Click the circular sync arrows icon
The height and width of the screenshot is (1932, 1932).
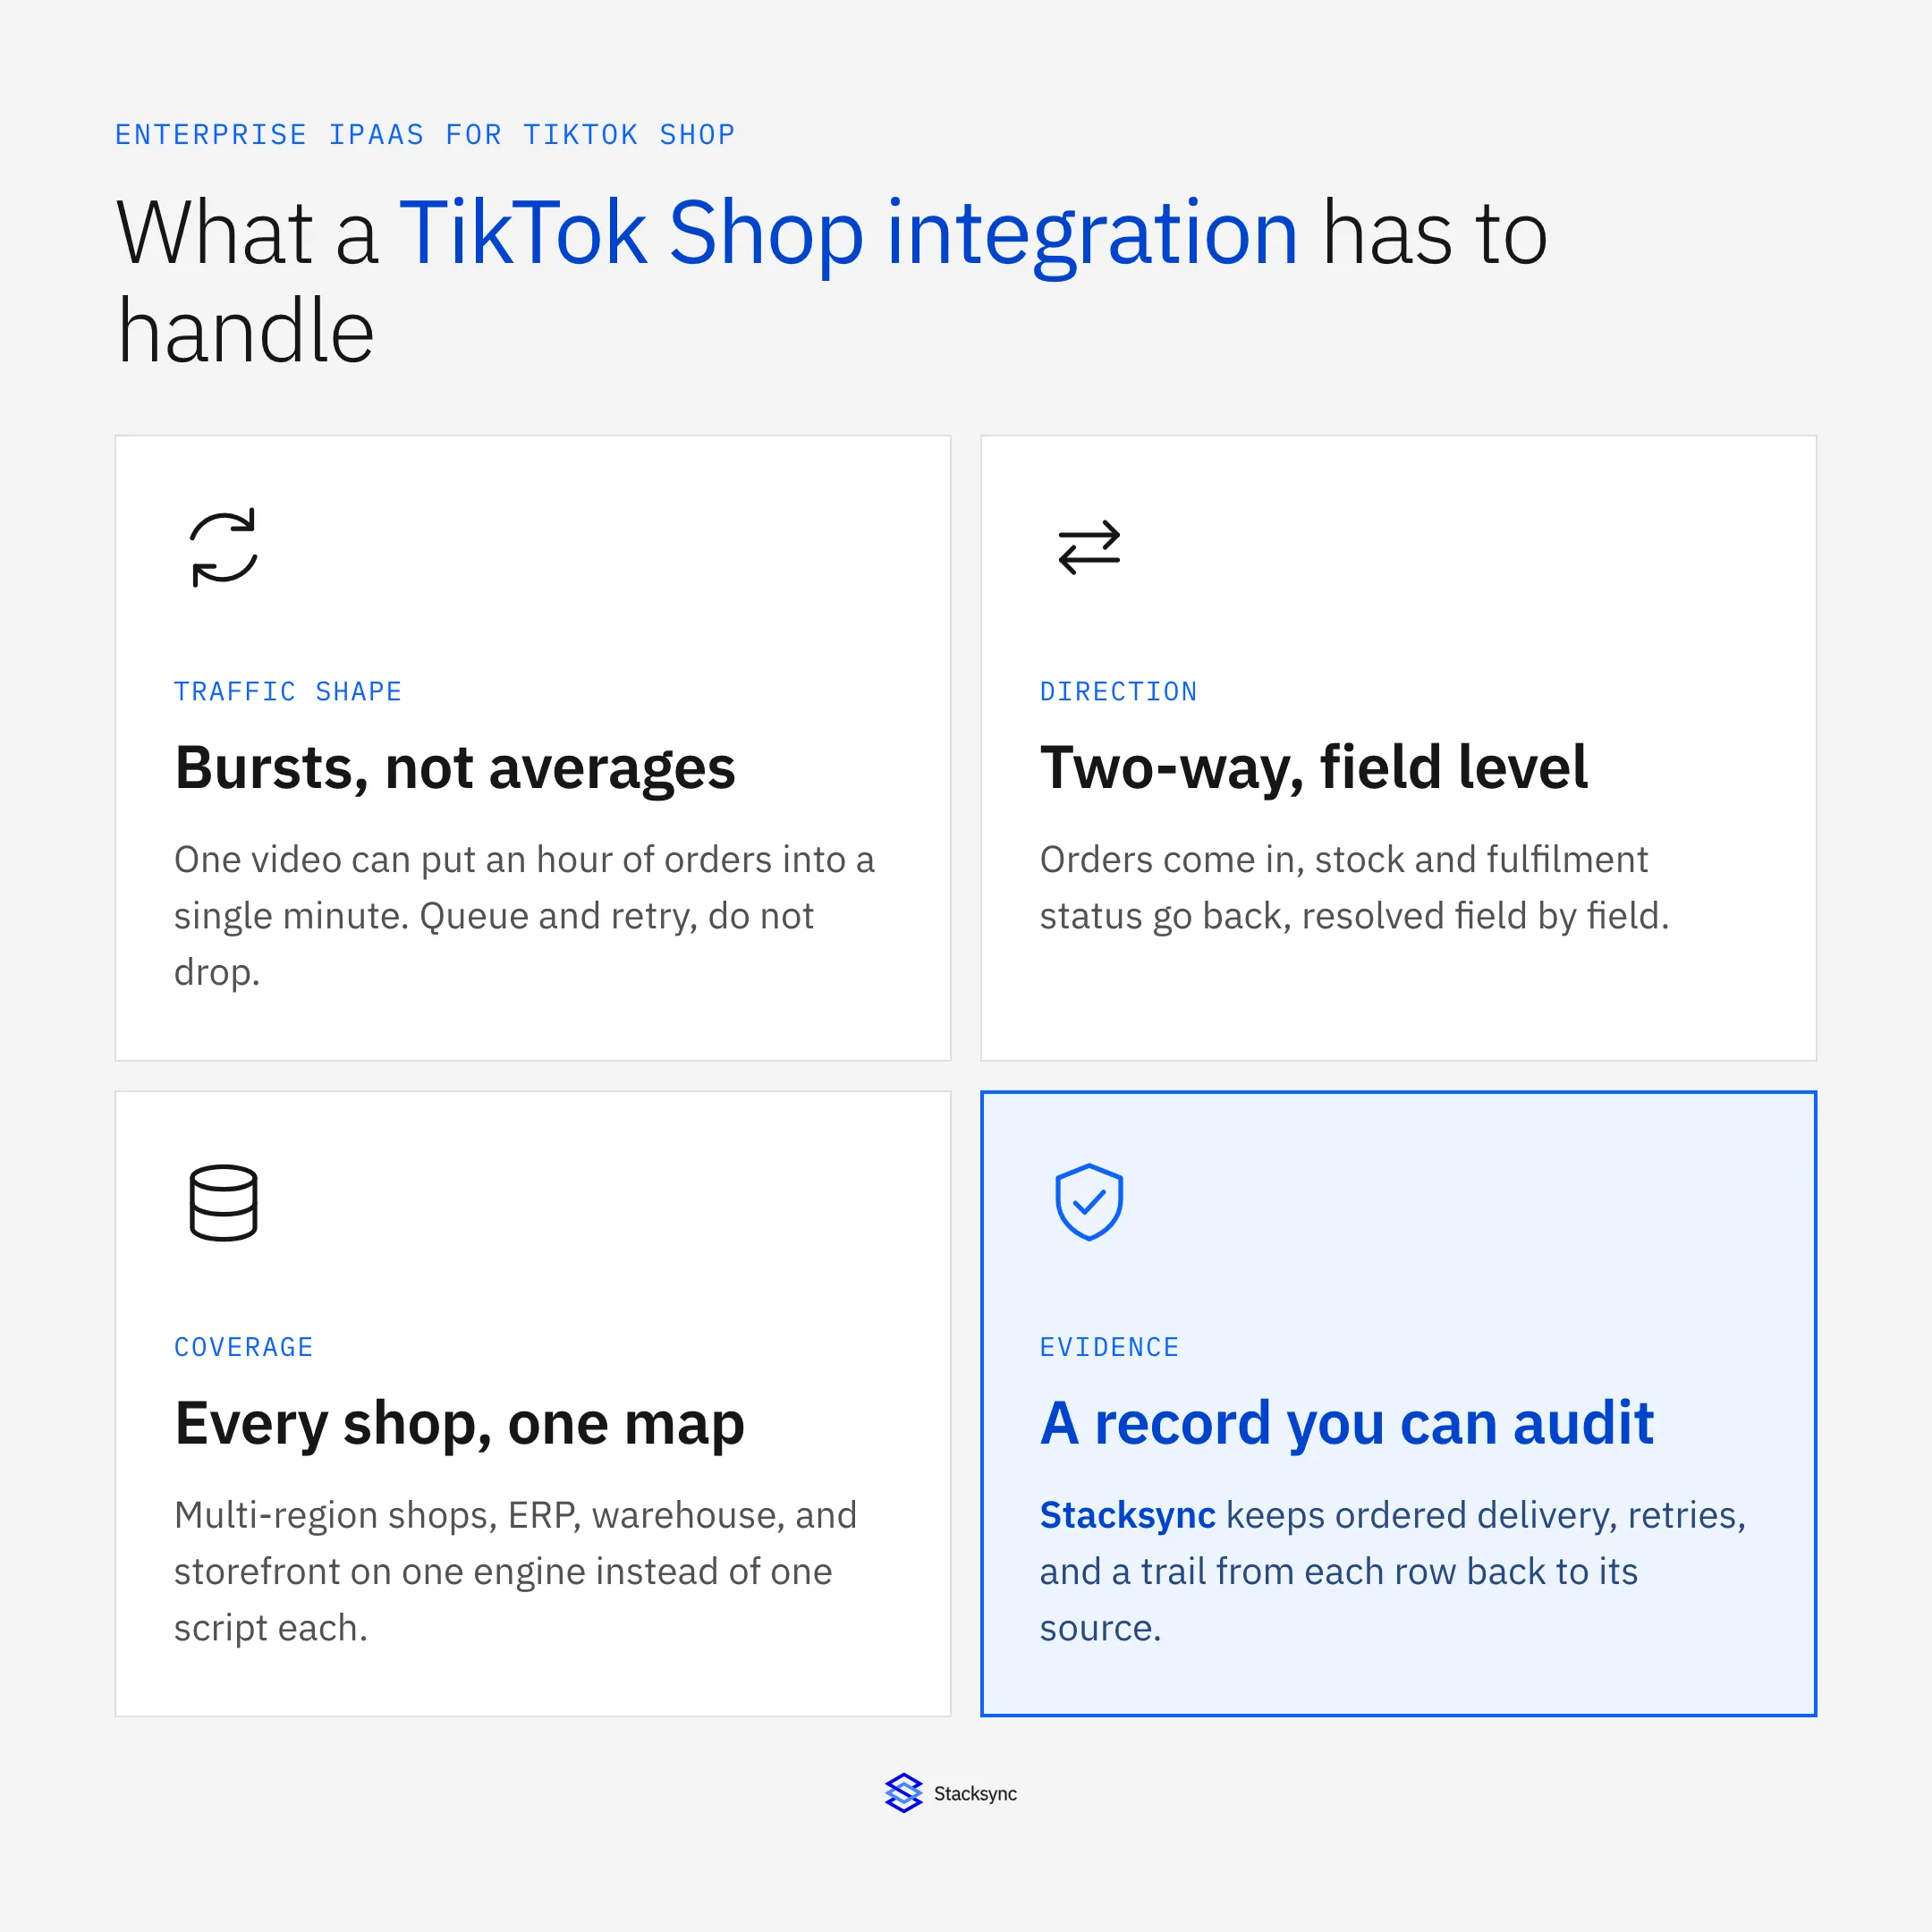click(x=223, y=547)
